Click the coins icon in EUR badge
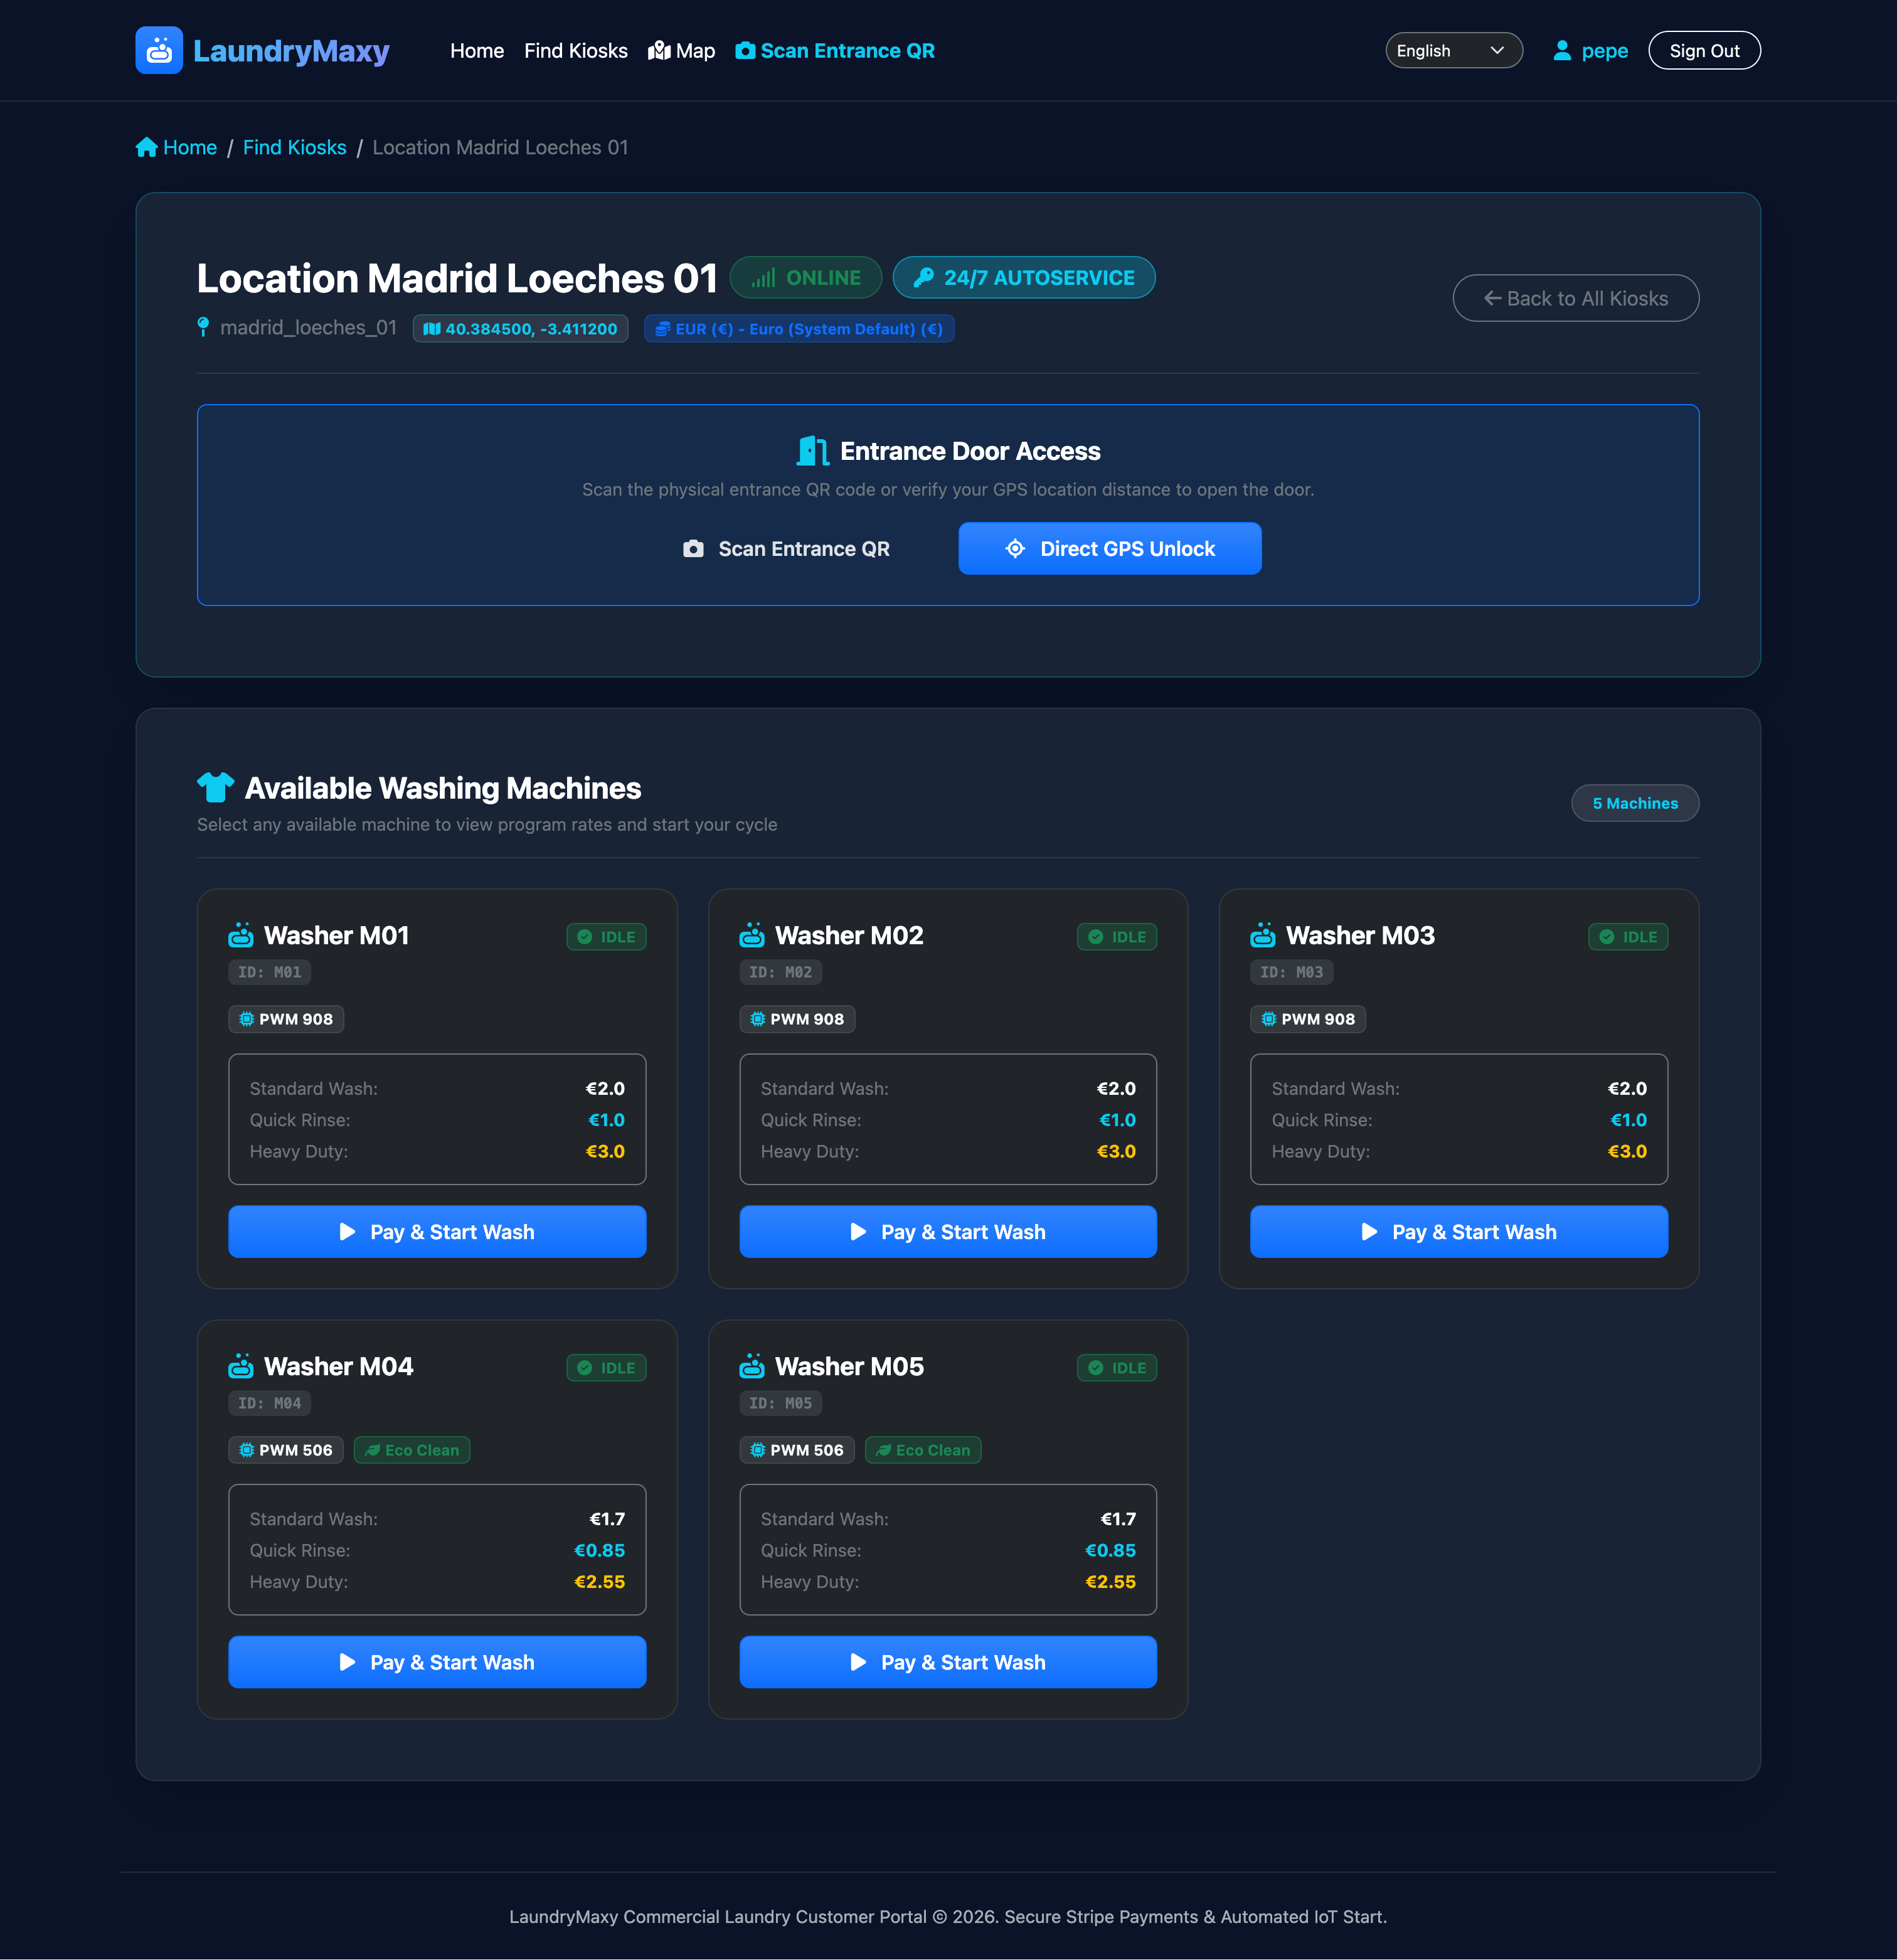1897x1960 pixels. (663, 329)
